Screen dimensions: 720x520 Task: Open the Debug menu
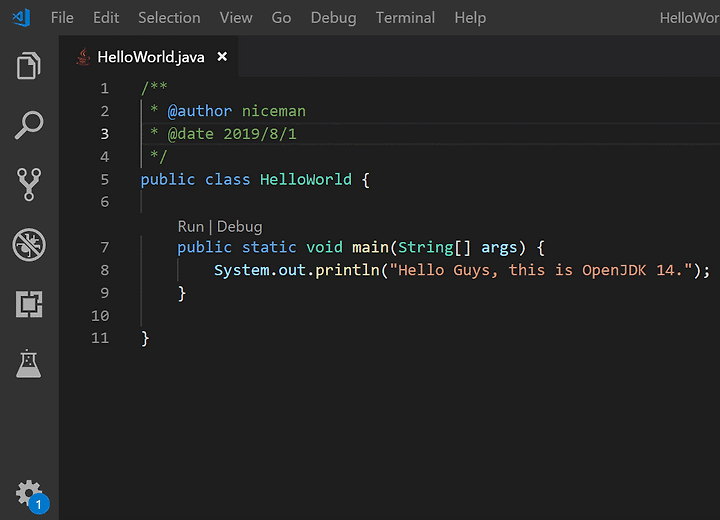(x=333, y=18)
